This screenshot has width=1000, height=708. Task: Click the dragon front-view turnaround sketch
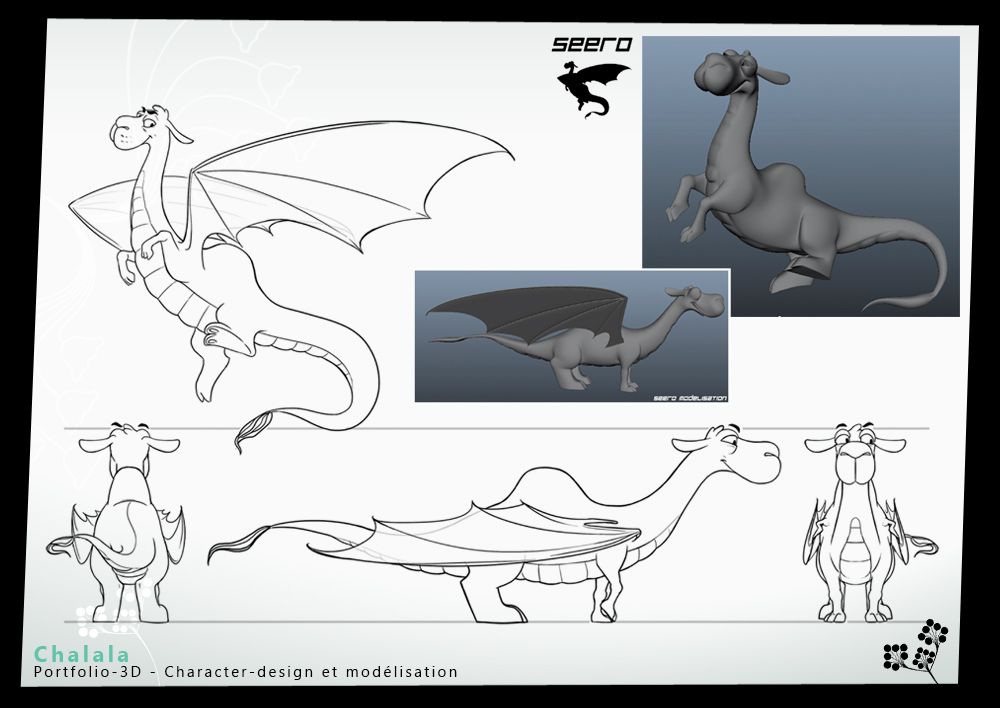coord(862,525)
